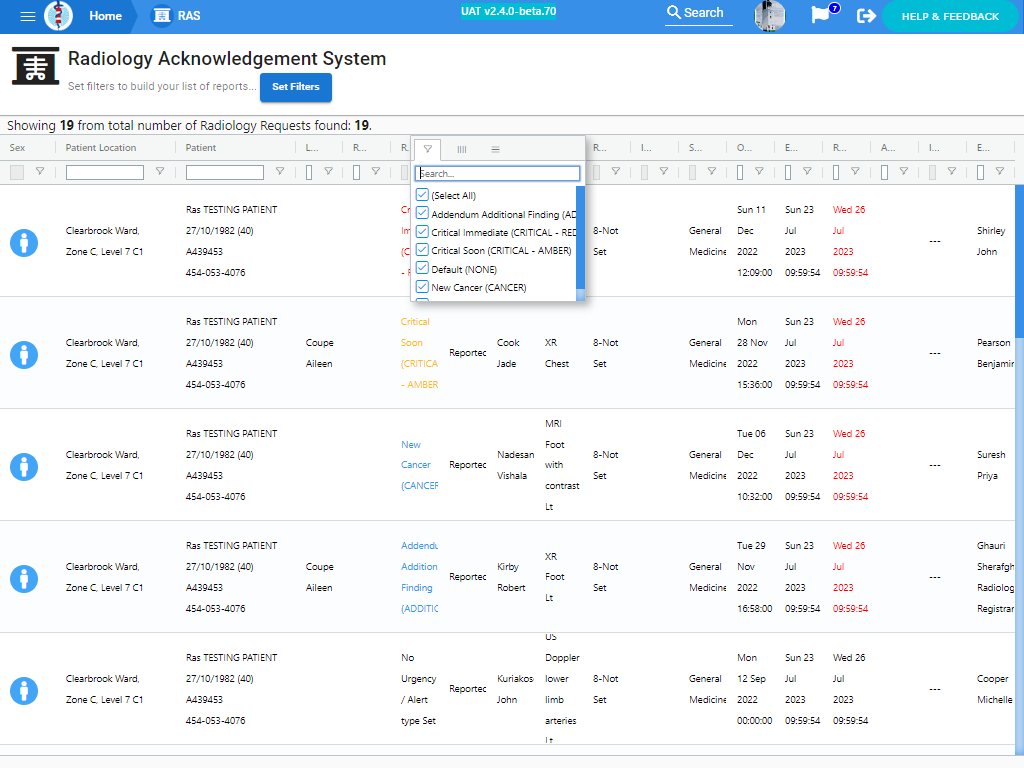Click the A... column header
This screenshot has height=768, width=1024.
coord(888,148)
